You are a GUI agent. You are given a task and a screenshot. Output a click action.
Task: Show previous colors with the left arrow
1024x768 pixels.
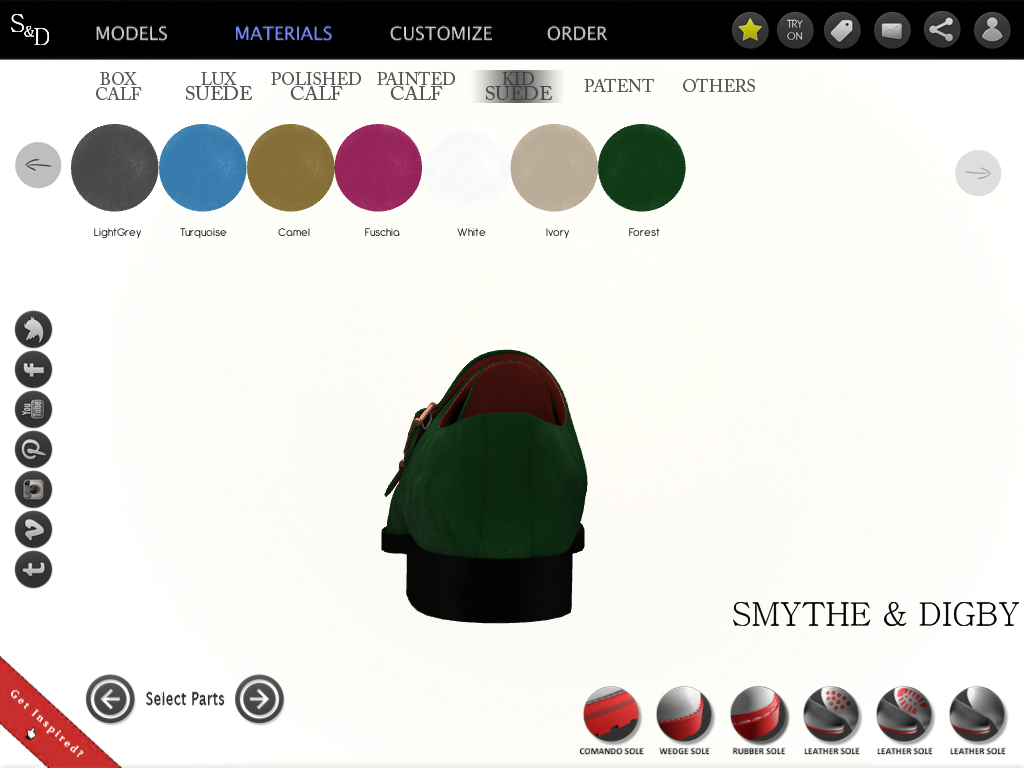(x=38, y=165)
